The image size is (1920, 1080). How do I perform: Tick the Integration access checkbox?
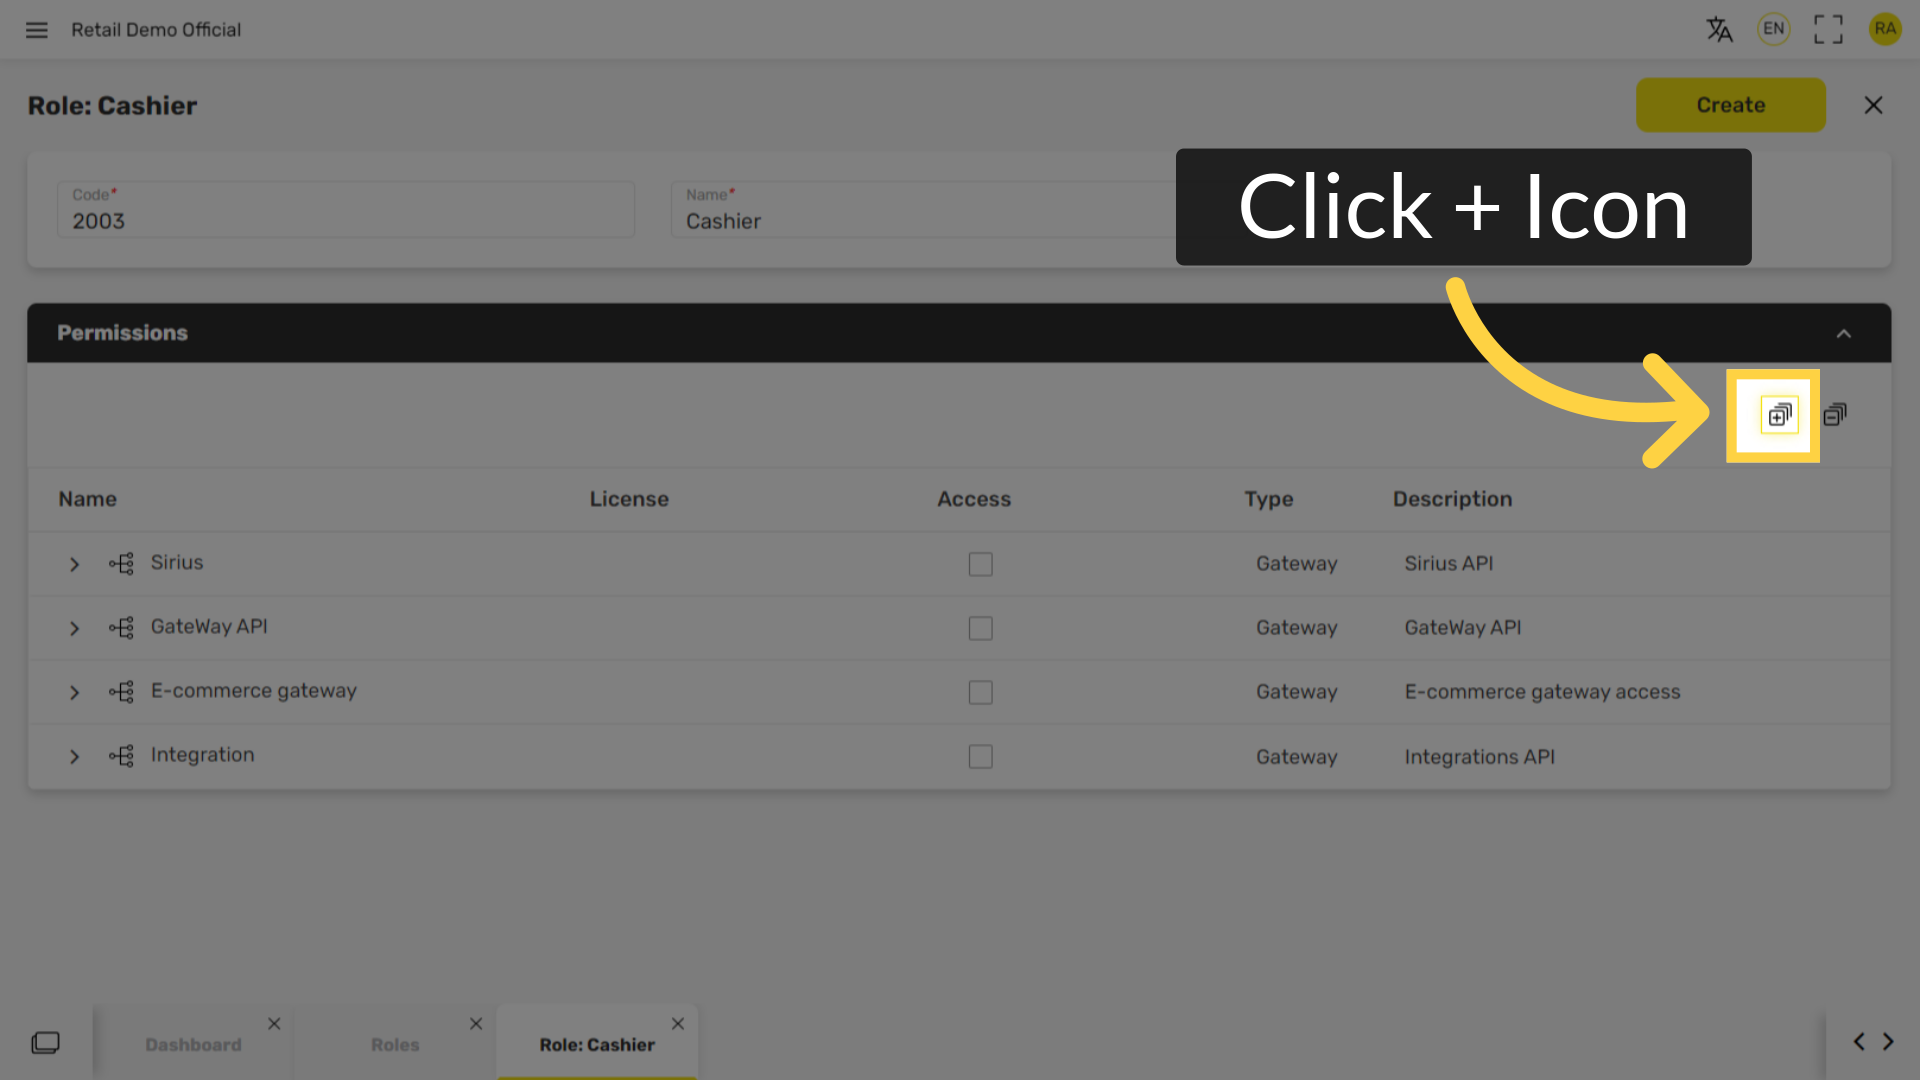coord(980,757)
